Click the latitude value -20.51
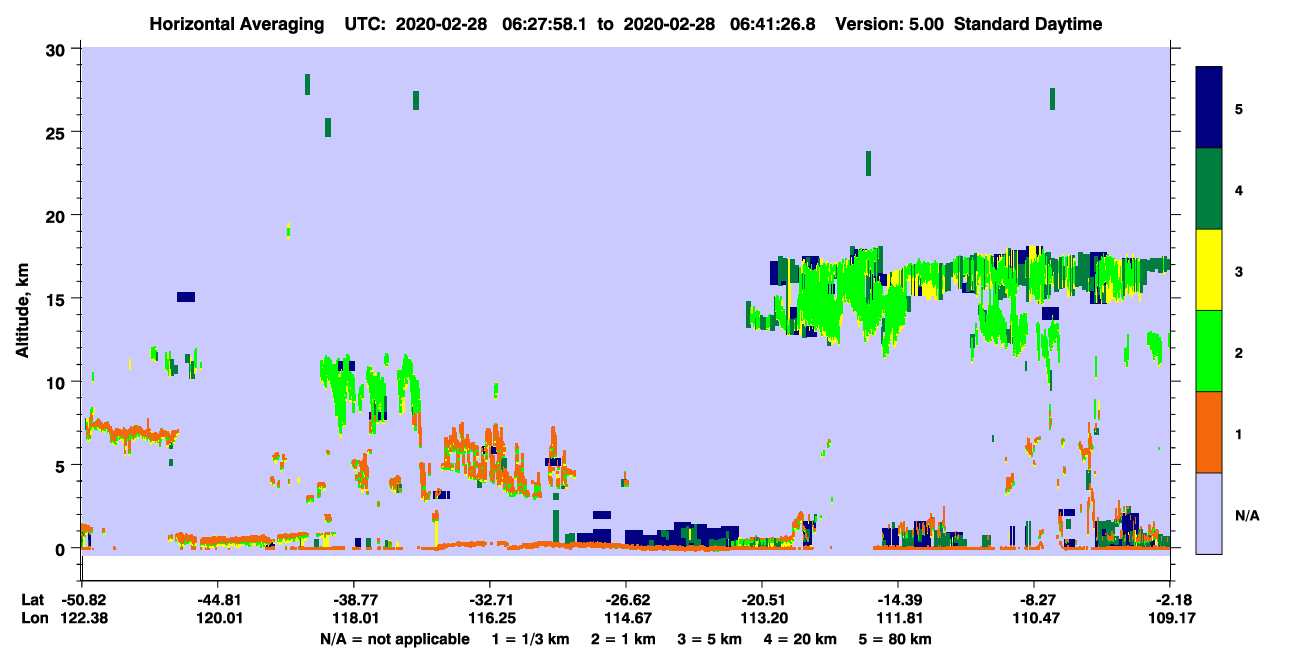 pyautogui.click(x=762, y=600)
